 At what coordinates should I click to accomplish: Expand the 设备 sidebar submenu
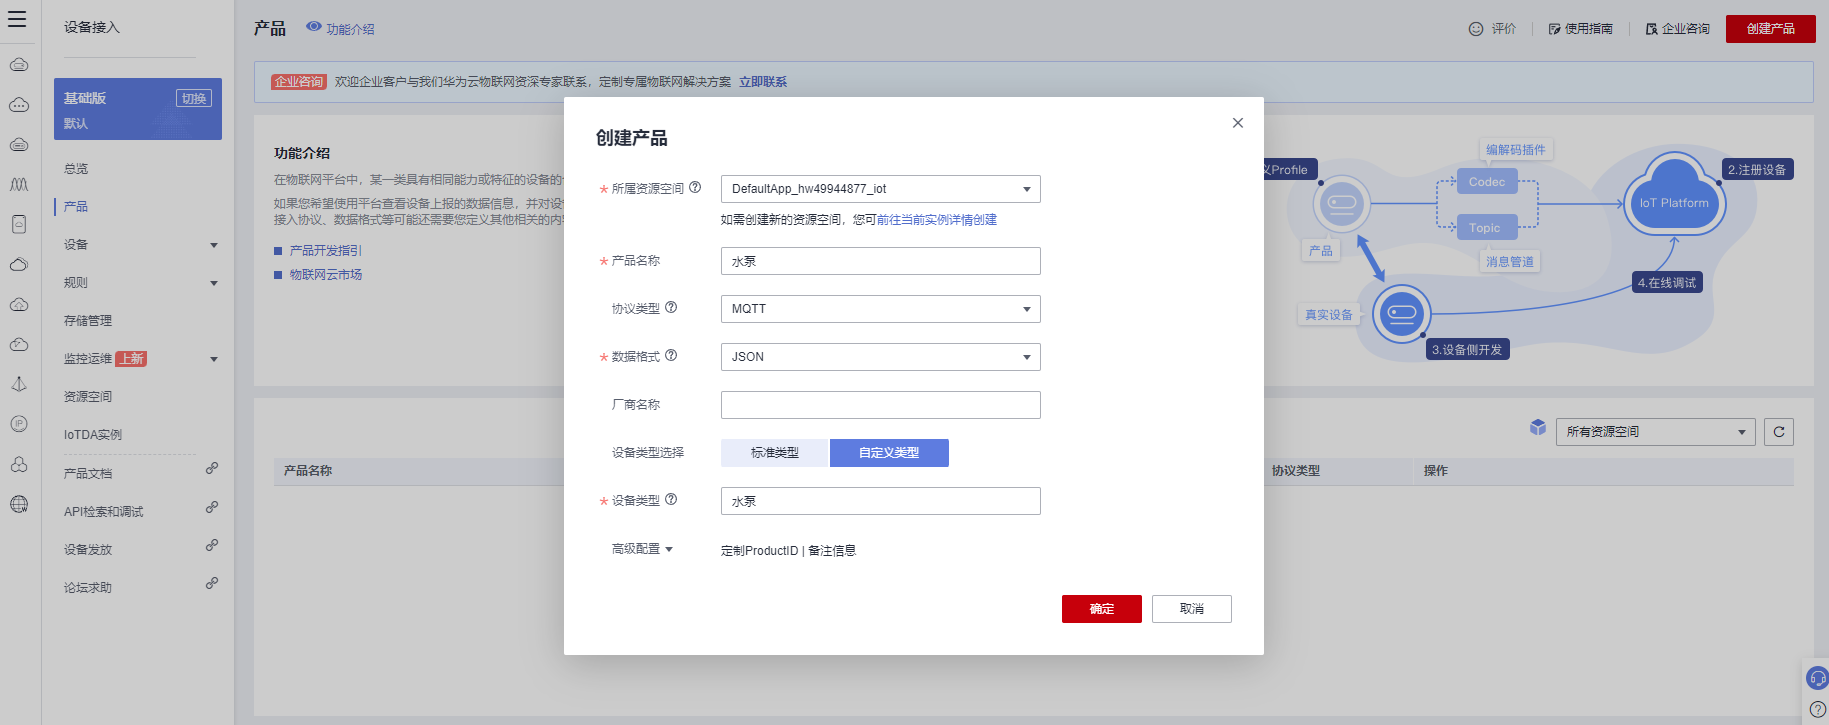point(214,245)
